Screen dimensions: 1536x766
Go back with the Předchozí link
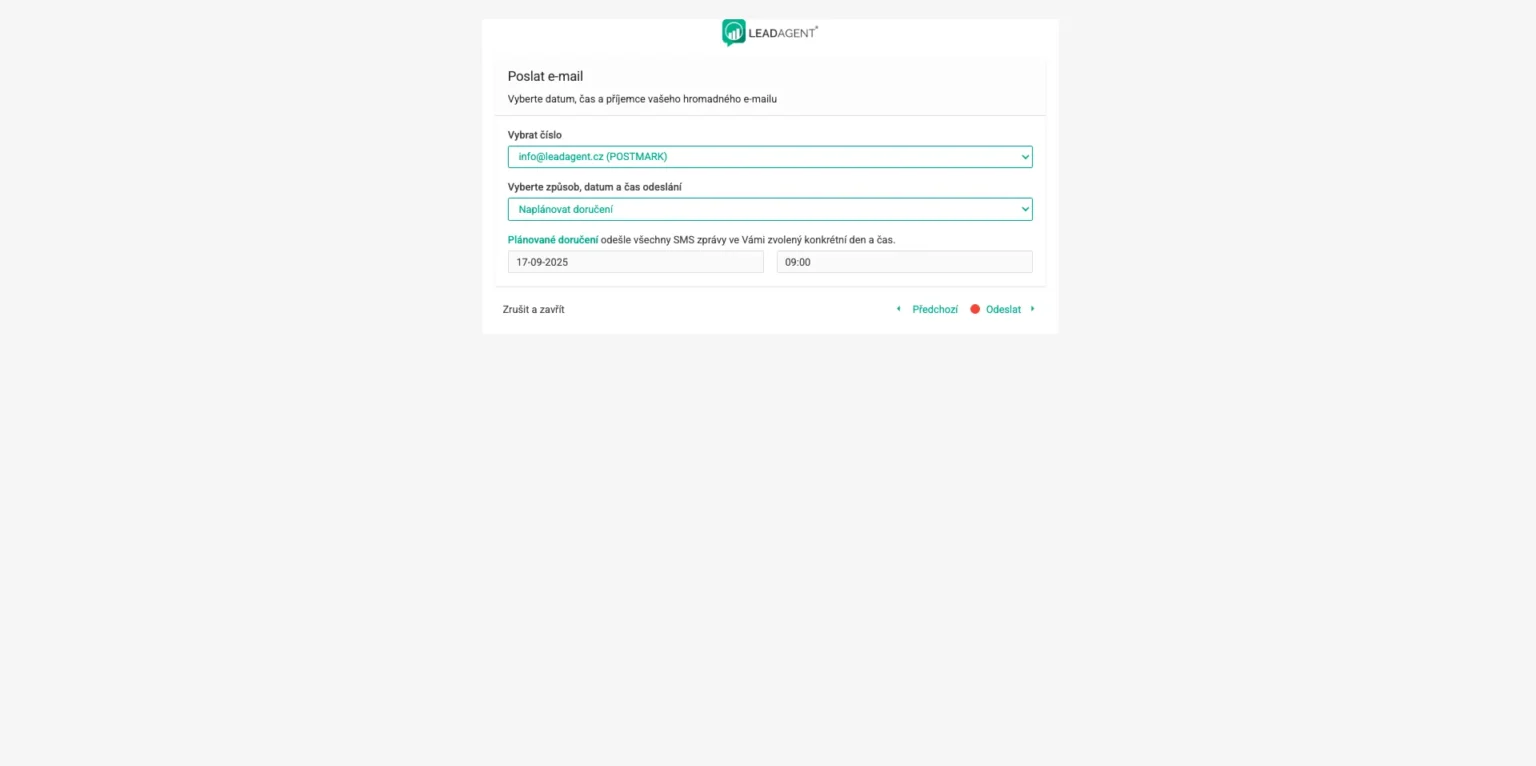click(x=935, y=310)
